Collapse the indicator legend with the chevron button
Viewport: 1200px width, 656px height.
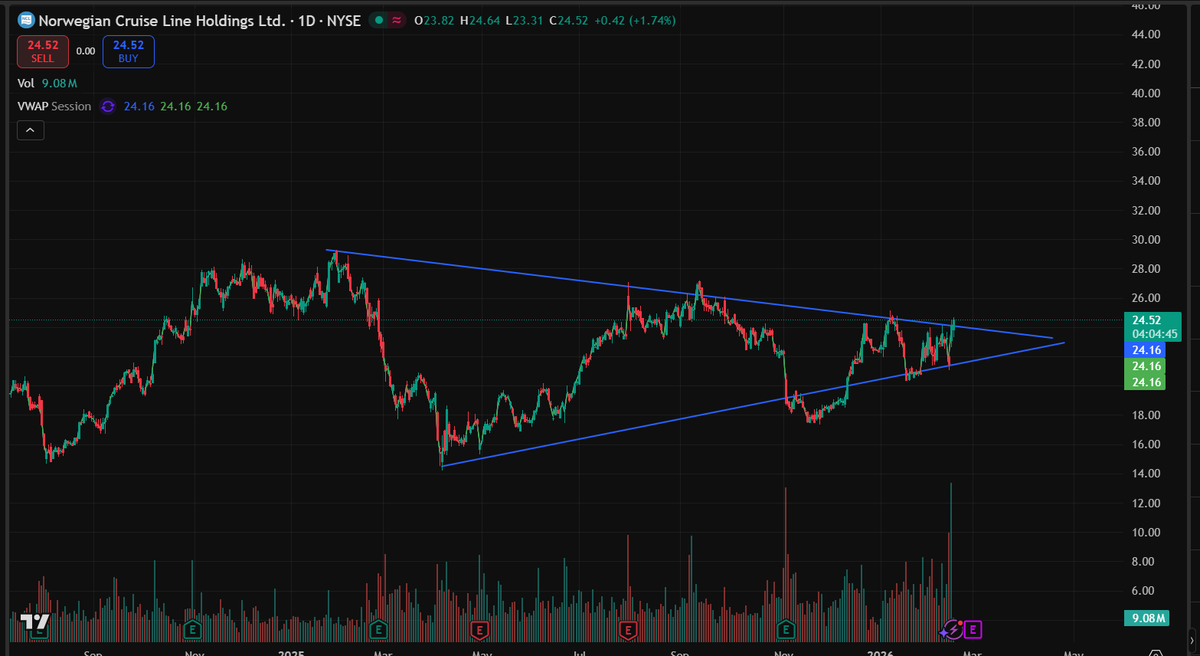(x=30, y=130)
